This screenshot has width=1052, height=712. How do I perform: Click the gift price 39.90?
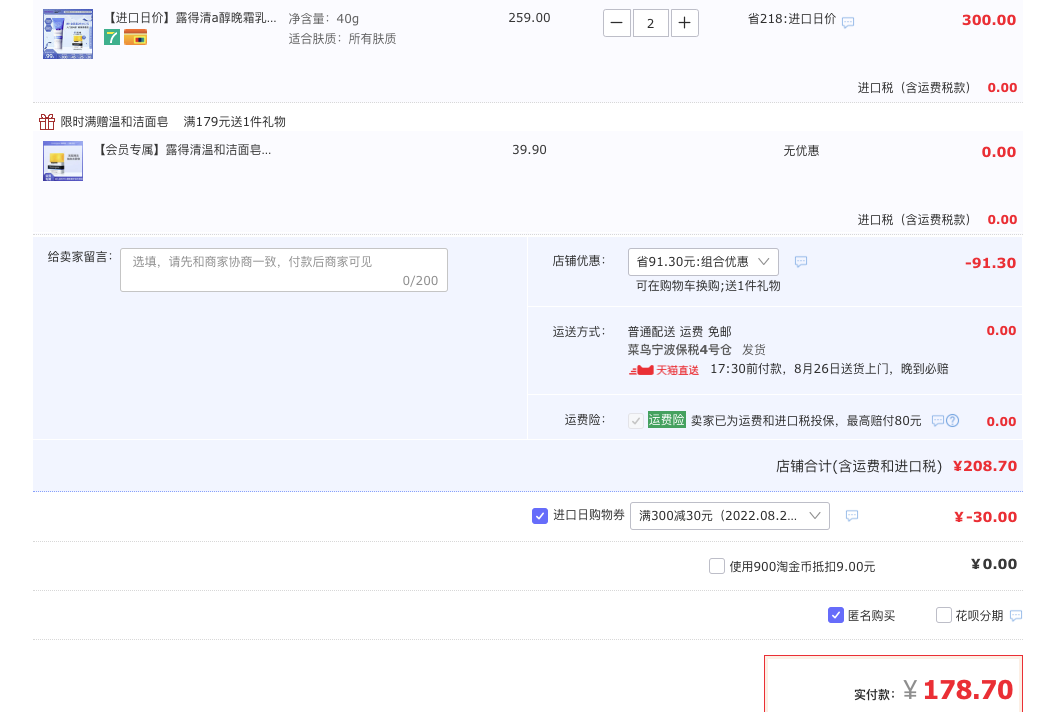529,150
